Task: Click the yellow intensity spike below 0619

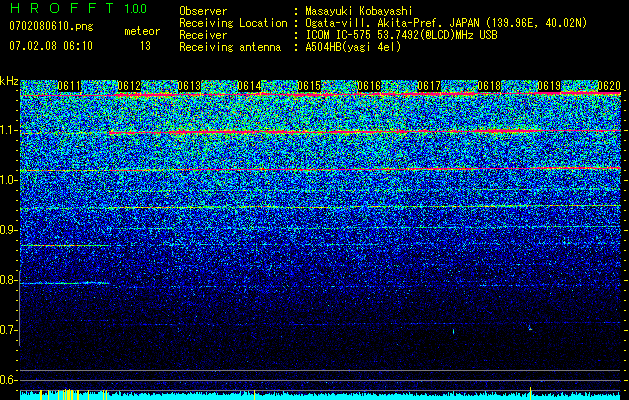Action: tap(531, 393)
